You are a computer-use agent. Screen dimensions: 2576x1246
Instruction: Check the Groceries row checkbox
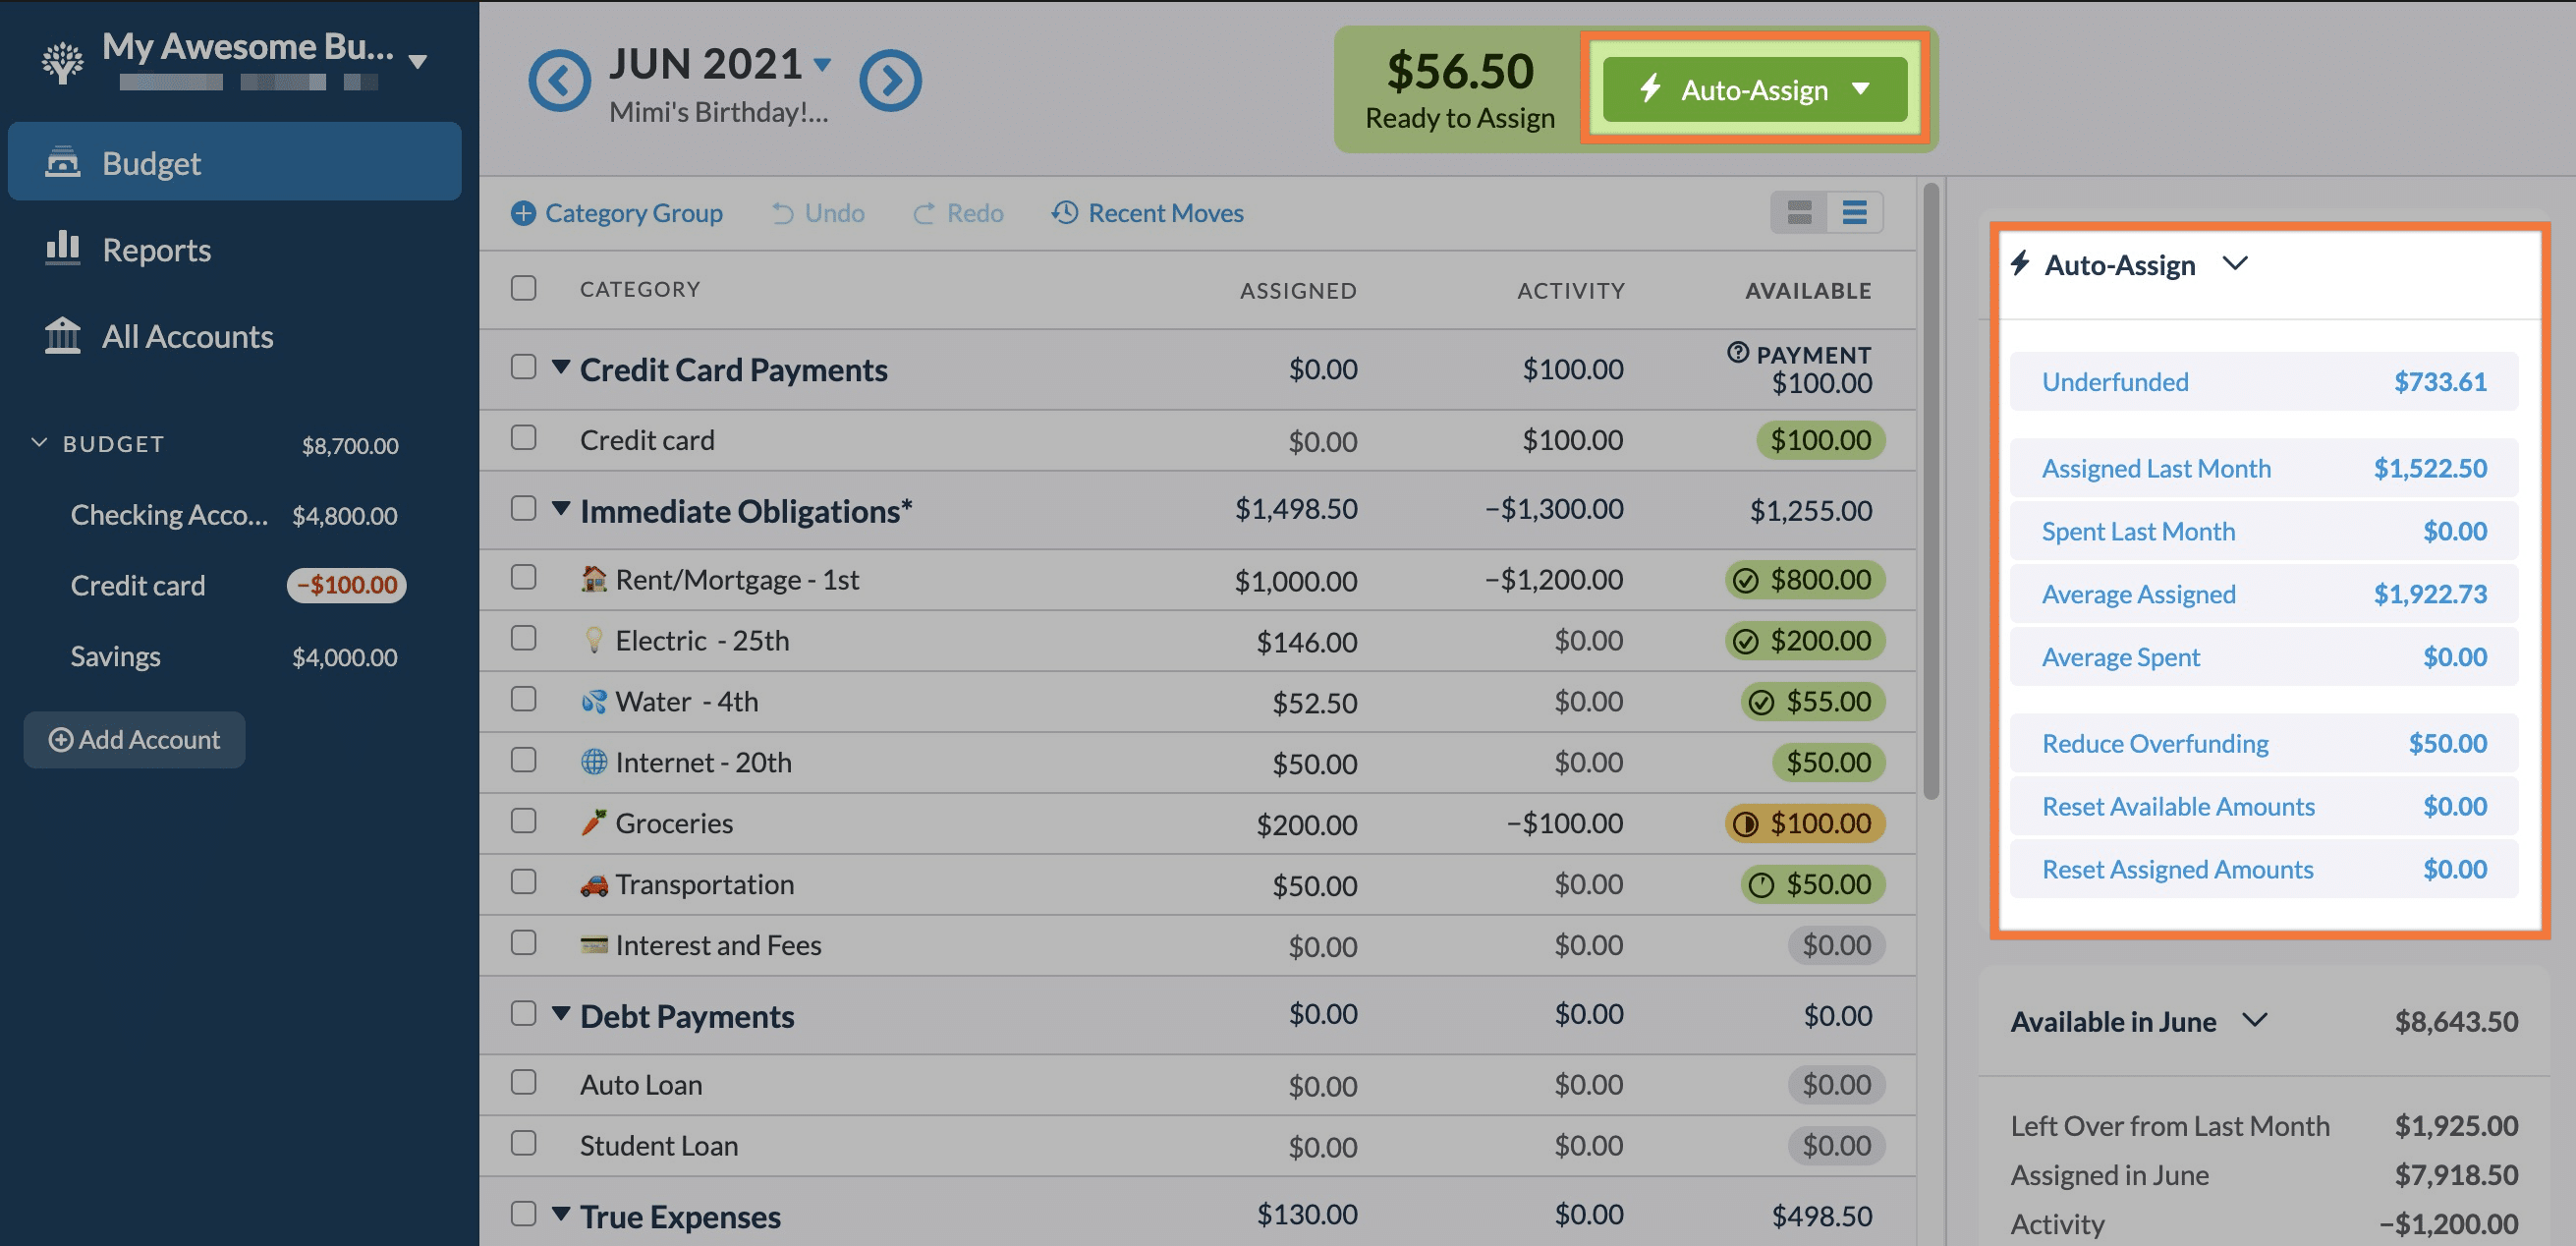click(x=523, y=821)
